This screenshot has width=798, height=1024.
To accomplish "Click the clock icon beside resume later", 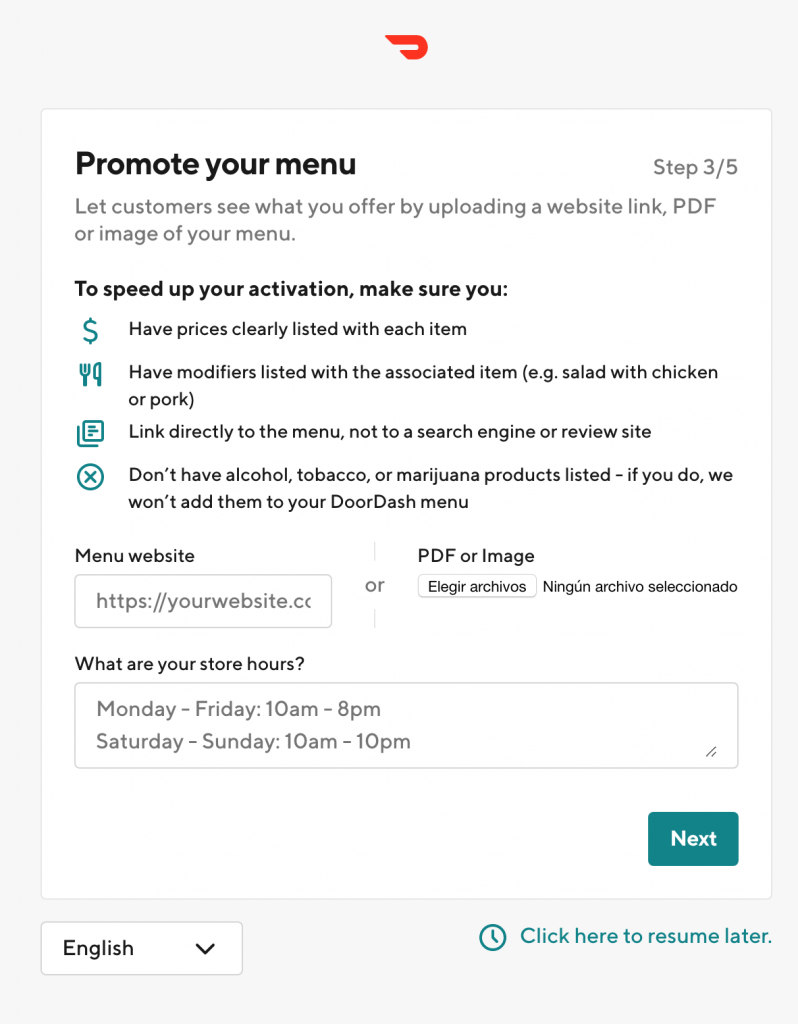I will (x=493, y=937).
